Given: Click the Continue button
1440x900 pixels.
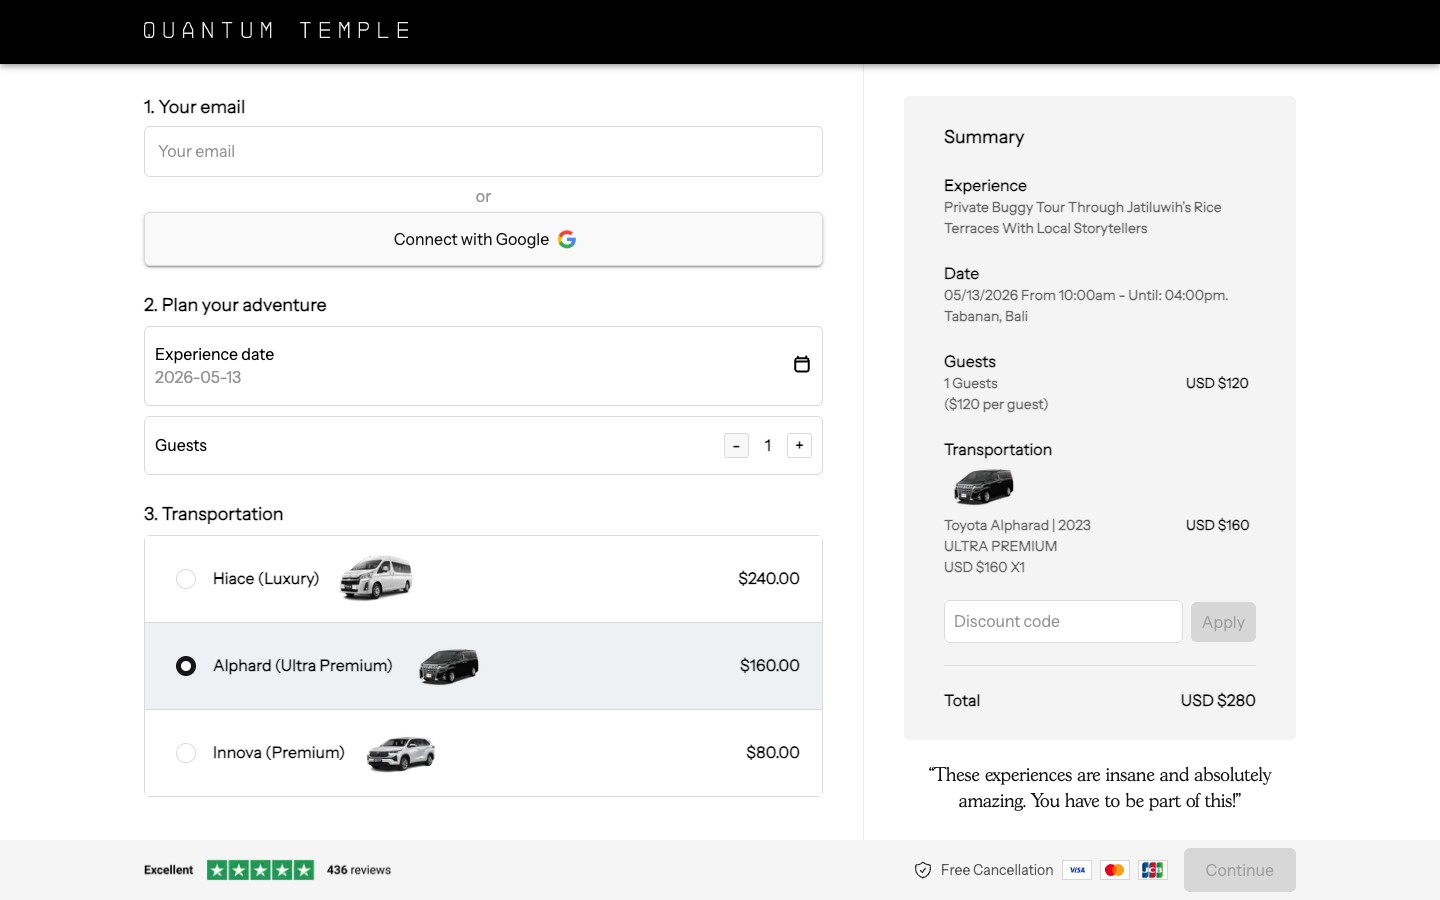Looking at the screenshot, I should 1239,870.
